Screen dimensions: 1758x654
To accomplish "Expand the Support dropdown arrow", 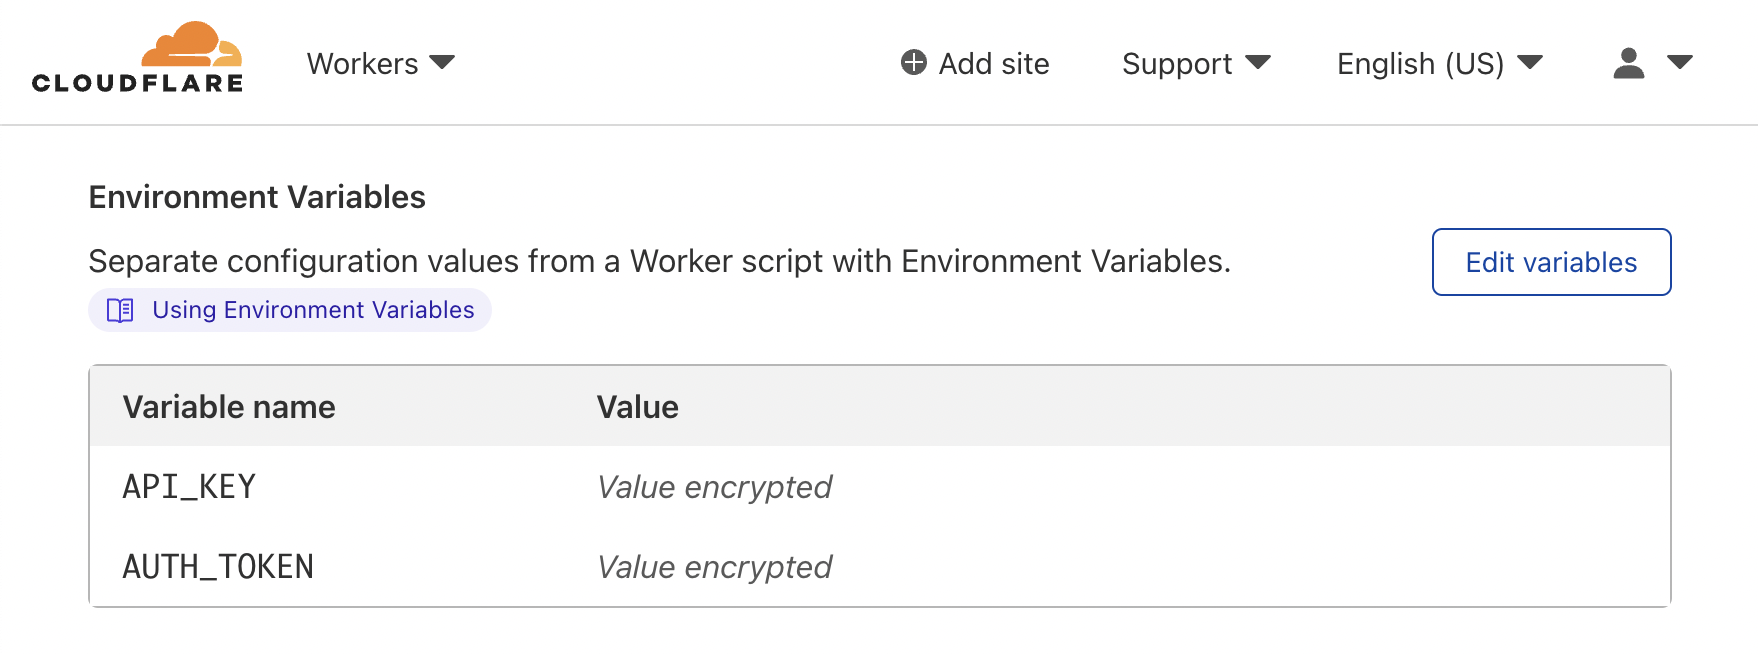I will pyautogui.click(x=1258, y=63).
